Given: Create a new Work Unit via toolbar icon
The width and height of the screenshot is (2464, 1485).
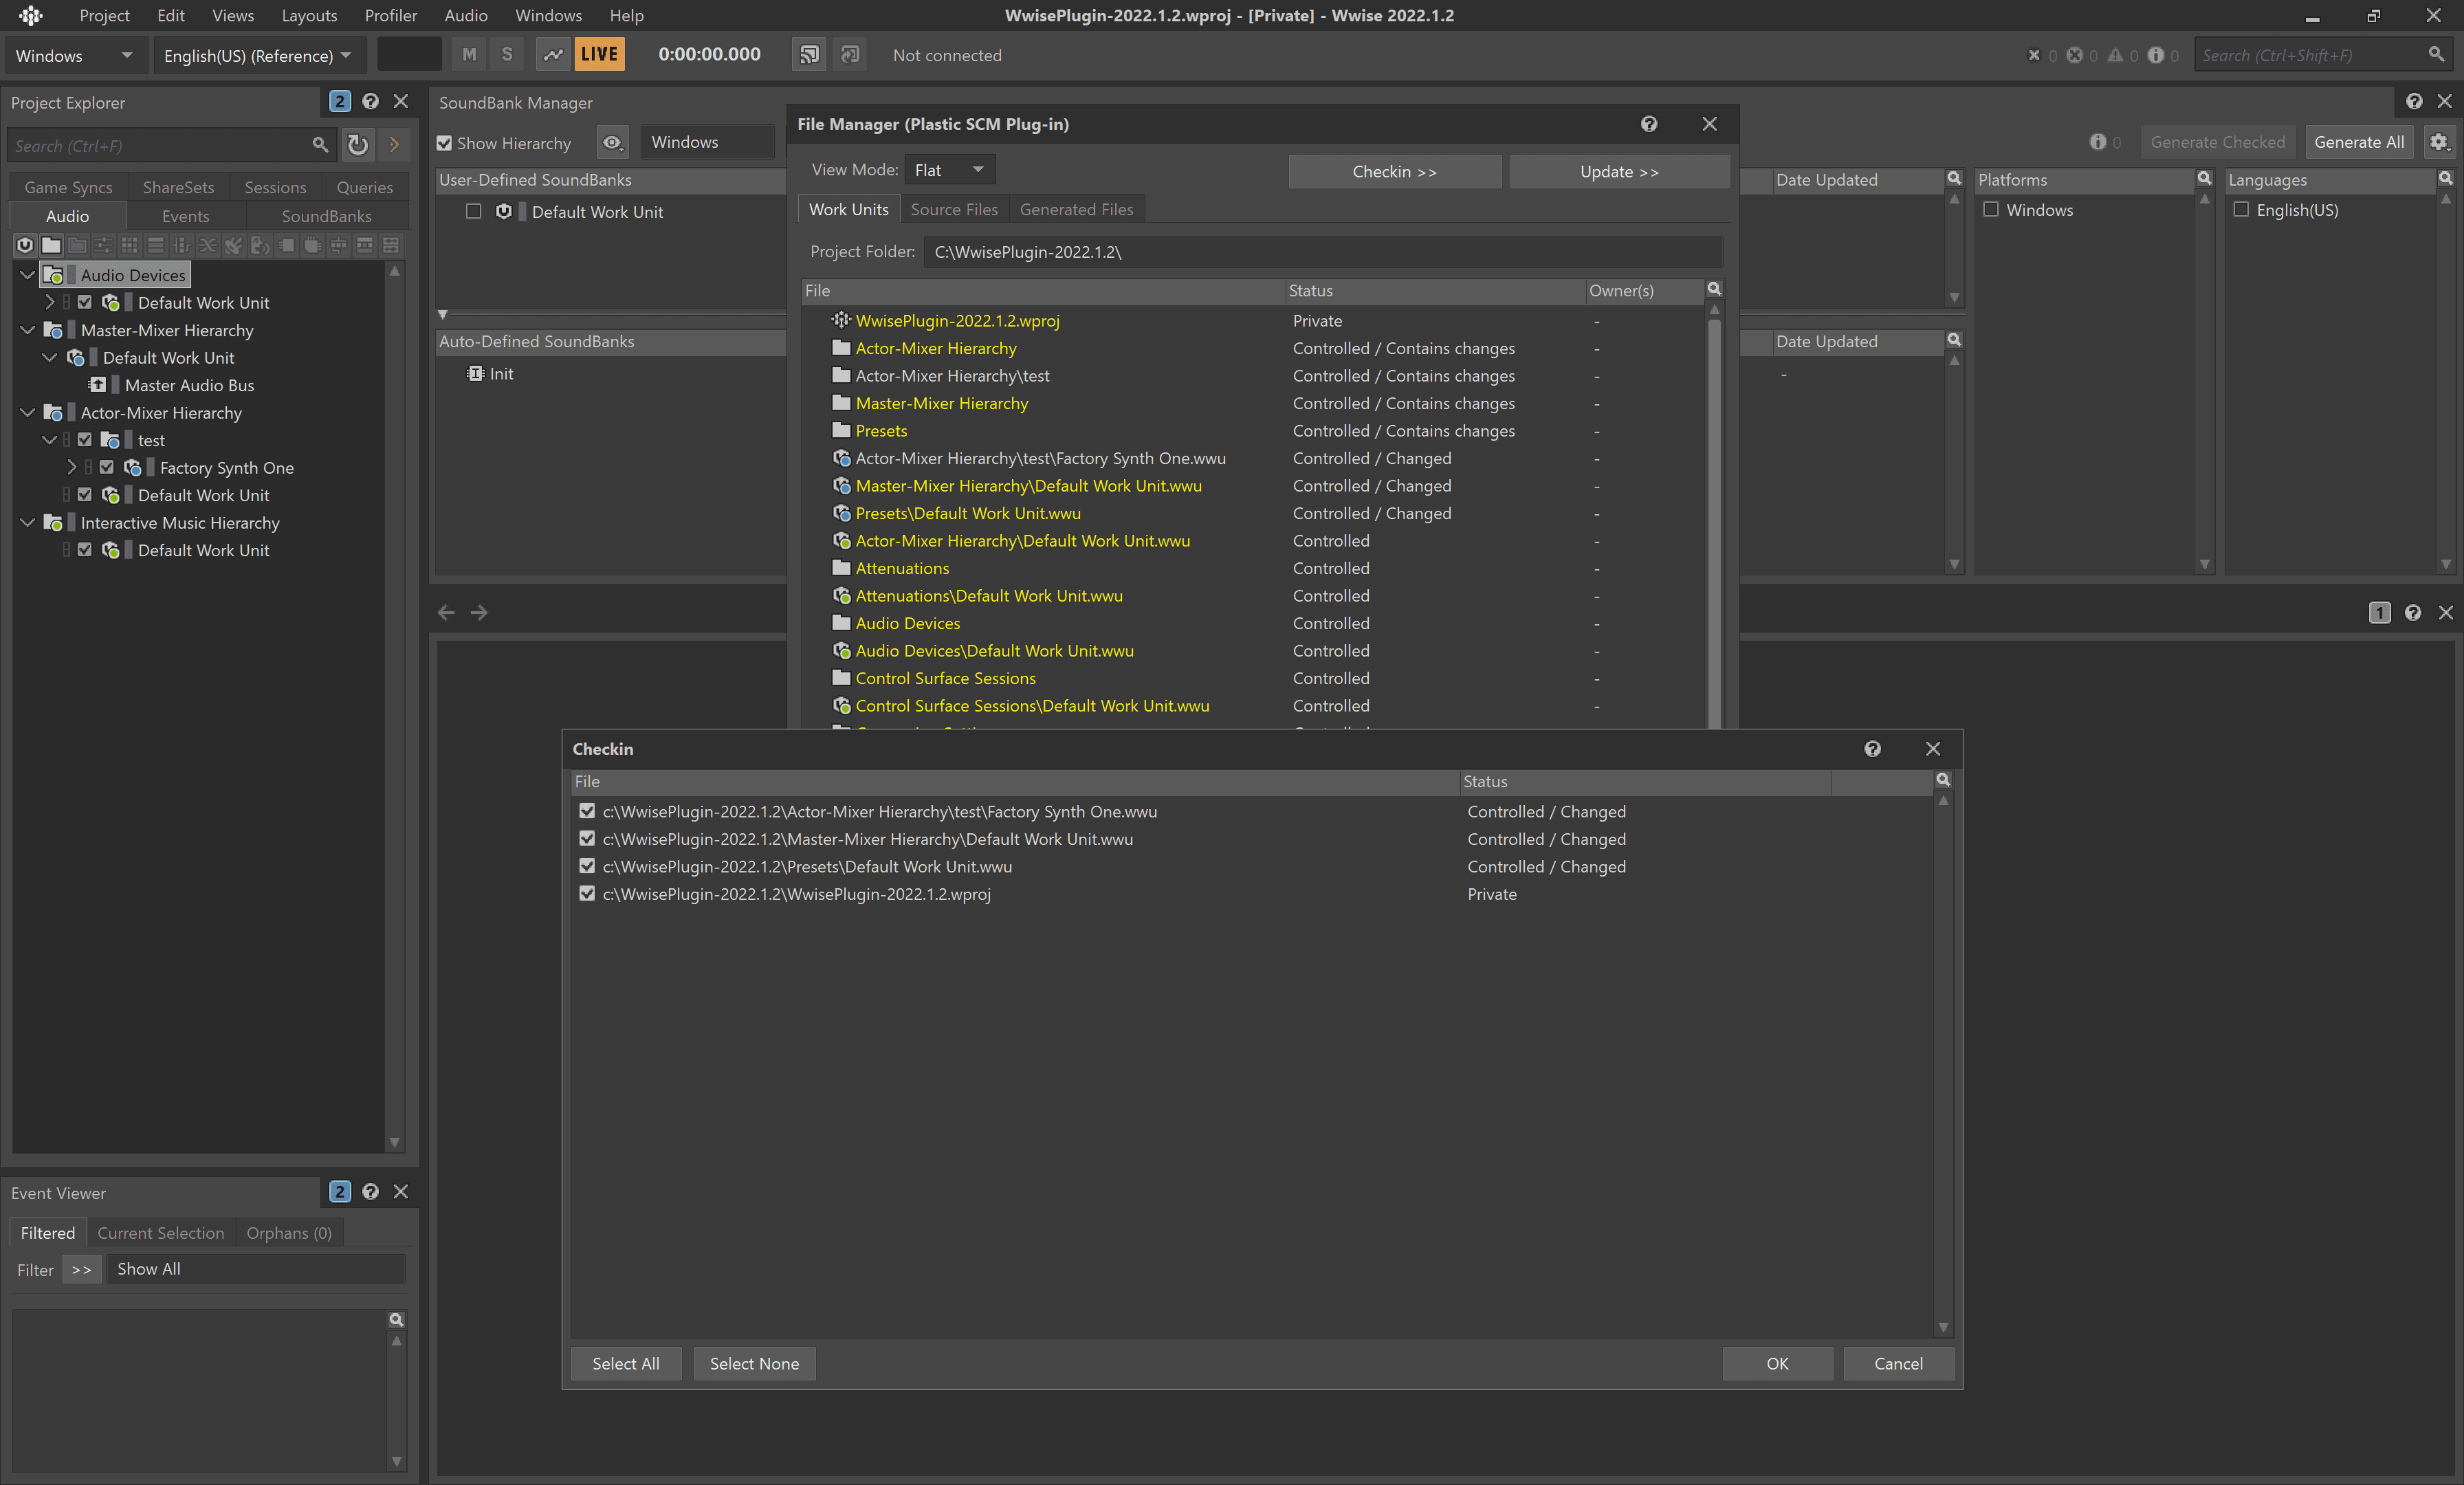Looking at the screenshot, I should click(x=26, y=245).
